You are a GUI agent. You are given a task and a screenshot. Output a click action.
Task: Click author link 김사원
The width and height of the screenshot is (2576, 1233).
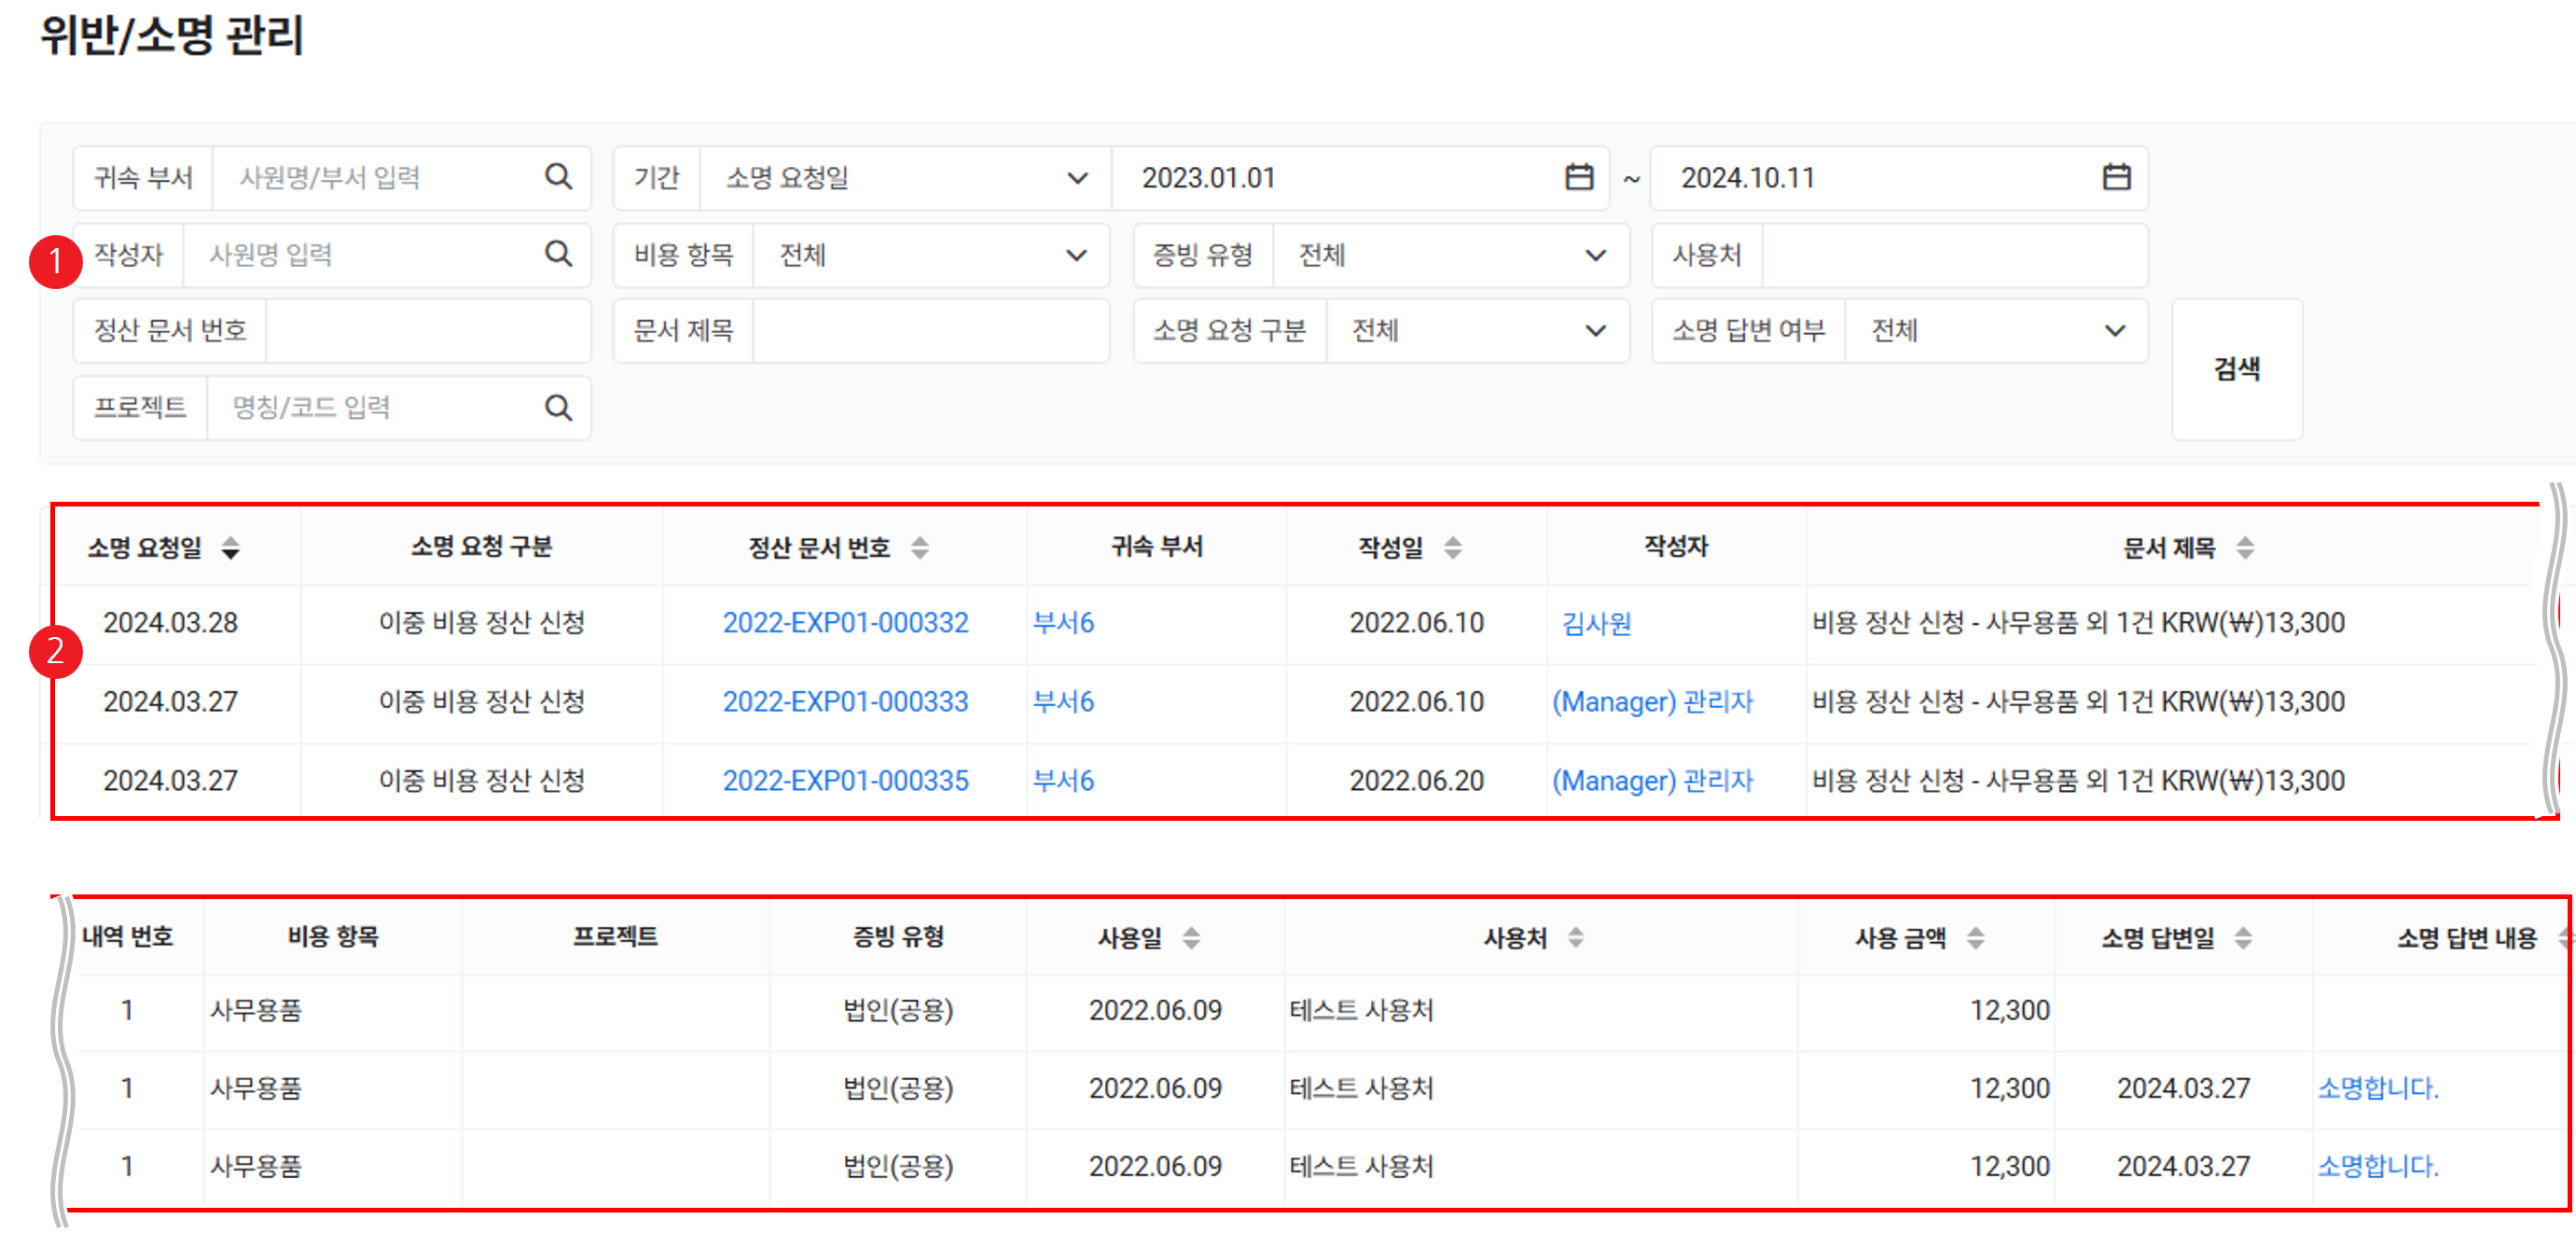tap(1596, 624)
